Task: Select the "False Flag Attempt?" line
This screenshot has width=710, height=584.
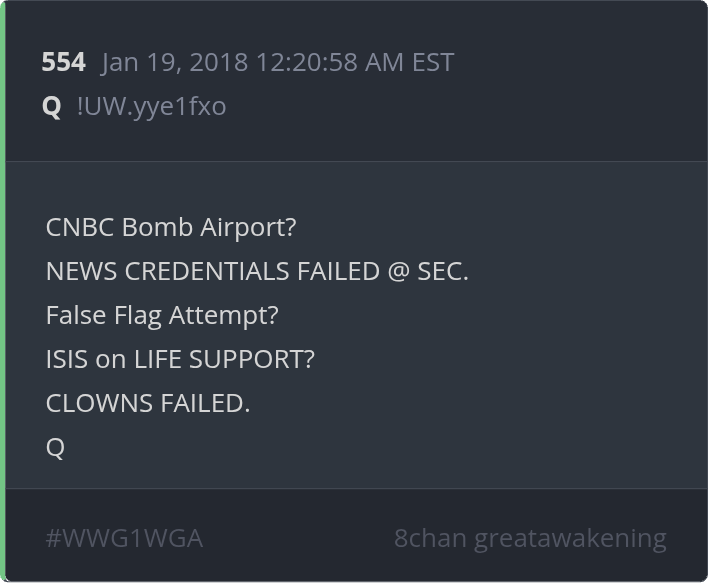Action: click(x=162, y=315)
